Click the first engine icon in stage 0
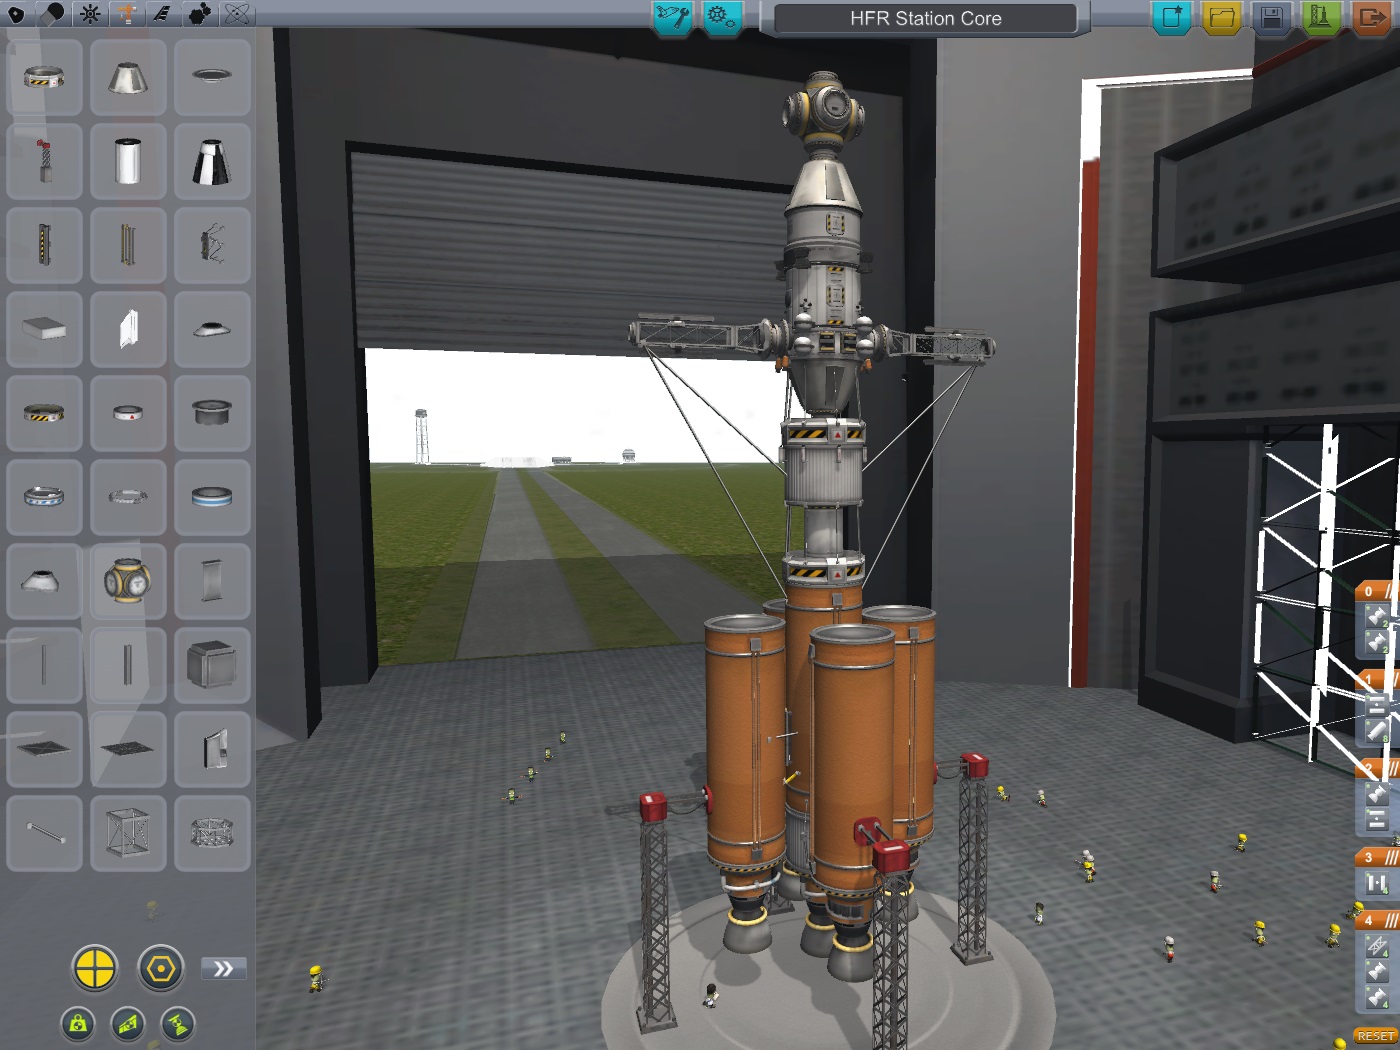 coord(1378,616)
